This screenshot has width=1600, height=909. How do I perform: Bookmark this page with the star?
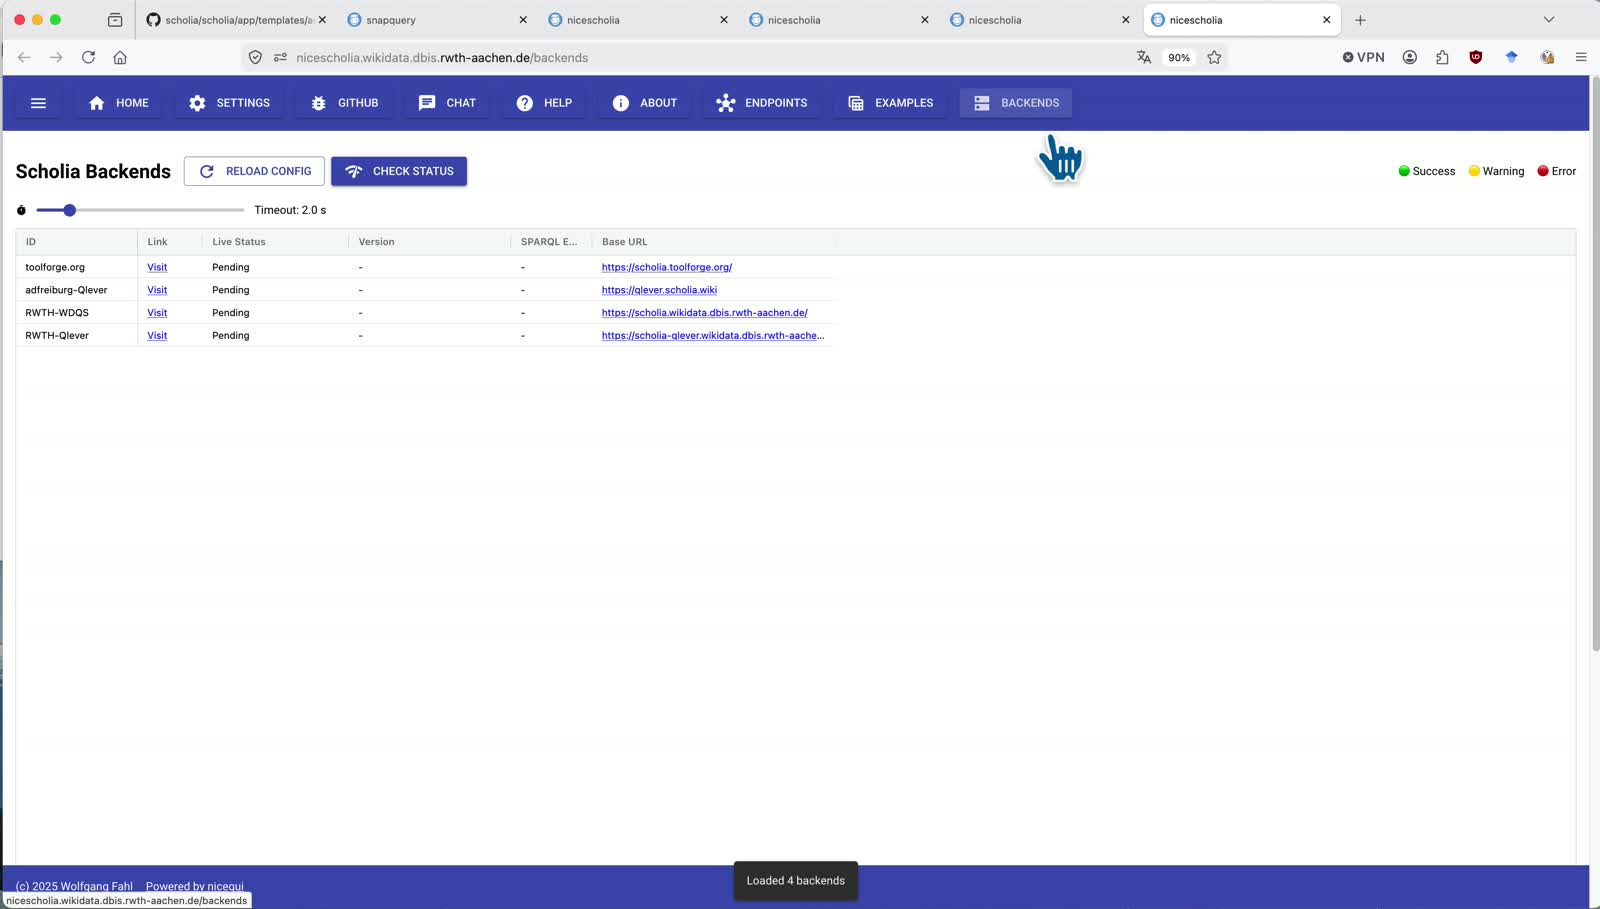[x=1214, y=58]
